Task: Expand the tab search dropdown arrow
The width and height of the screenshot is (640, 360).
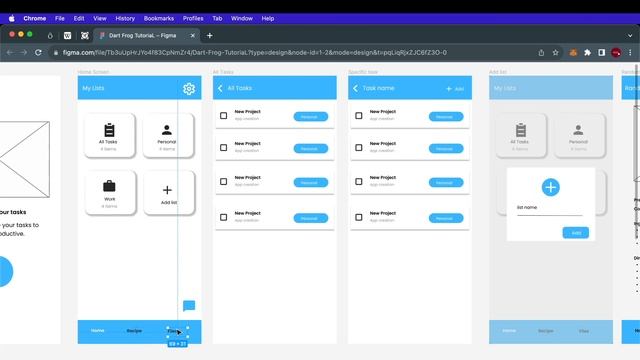Action: tap(630, 36)
